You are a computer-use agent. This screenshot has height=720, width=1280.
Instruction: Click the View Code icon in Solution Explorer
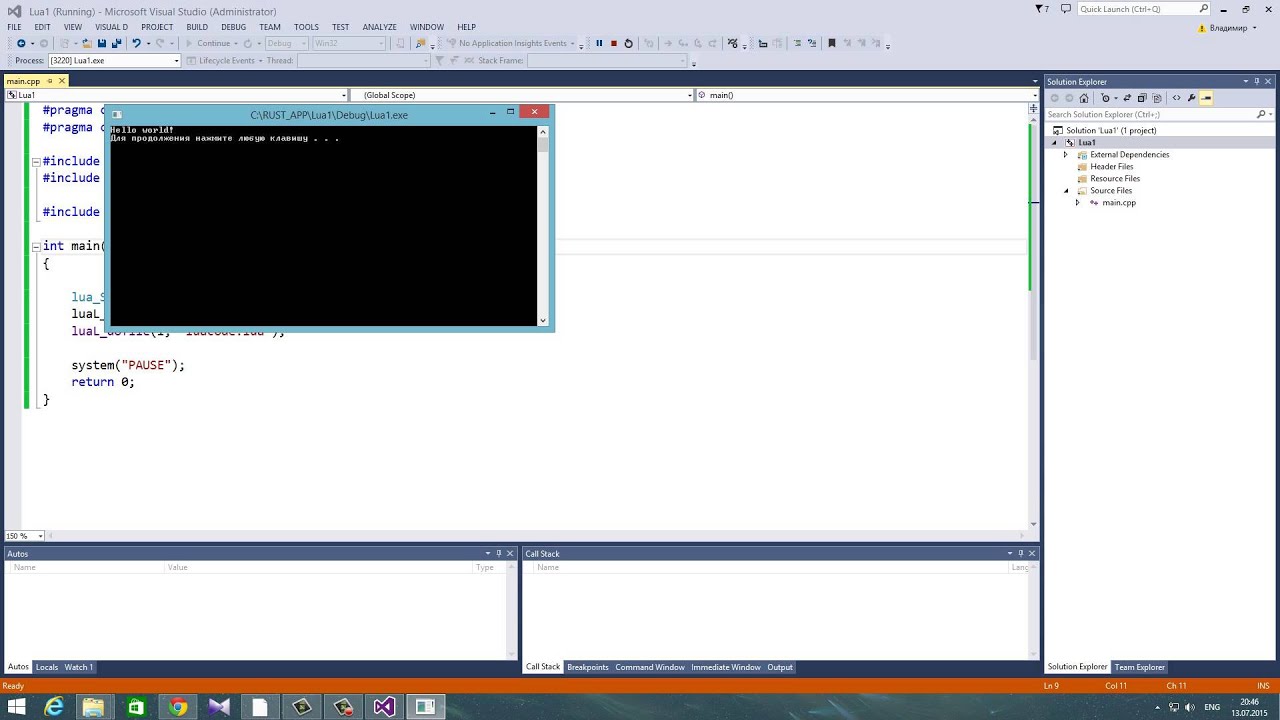1176,98
